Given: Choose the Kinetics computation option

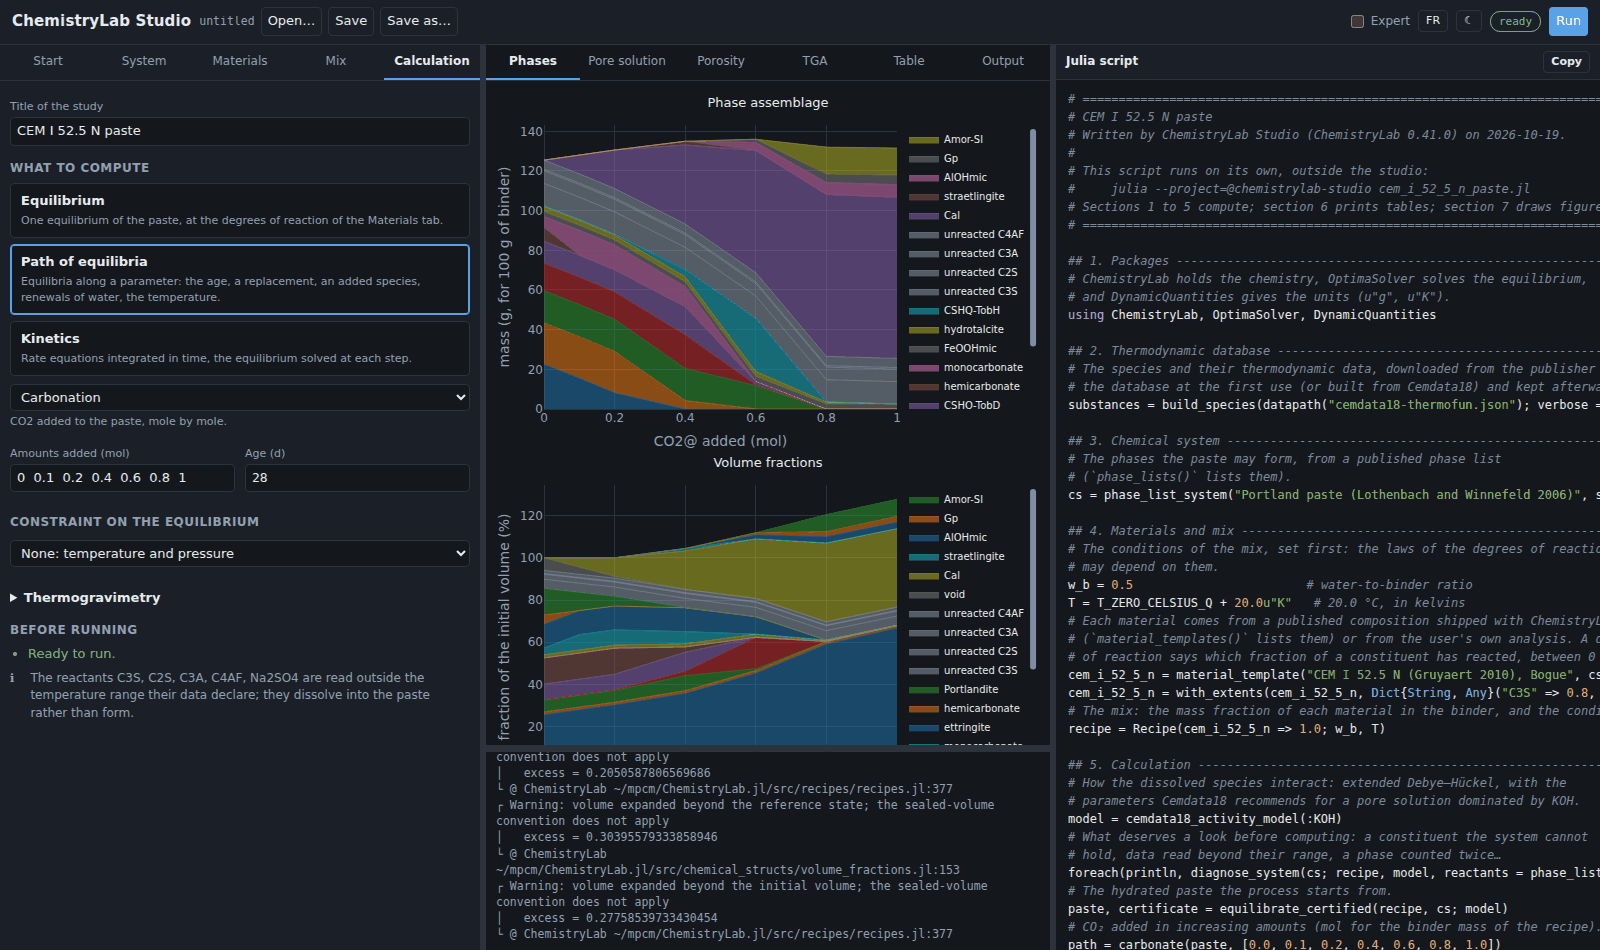Looking at the screenshot, I should click(x=240, y=348).
